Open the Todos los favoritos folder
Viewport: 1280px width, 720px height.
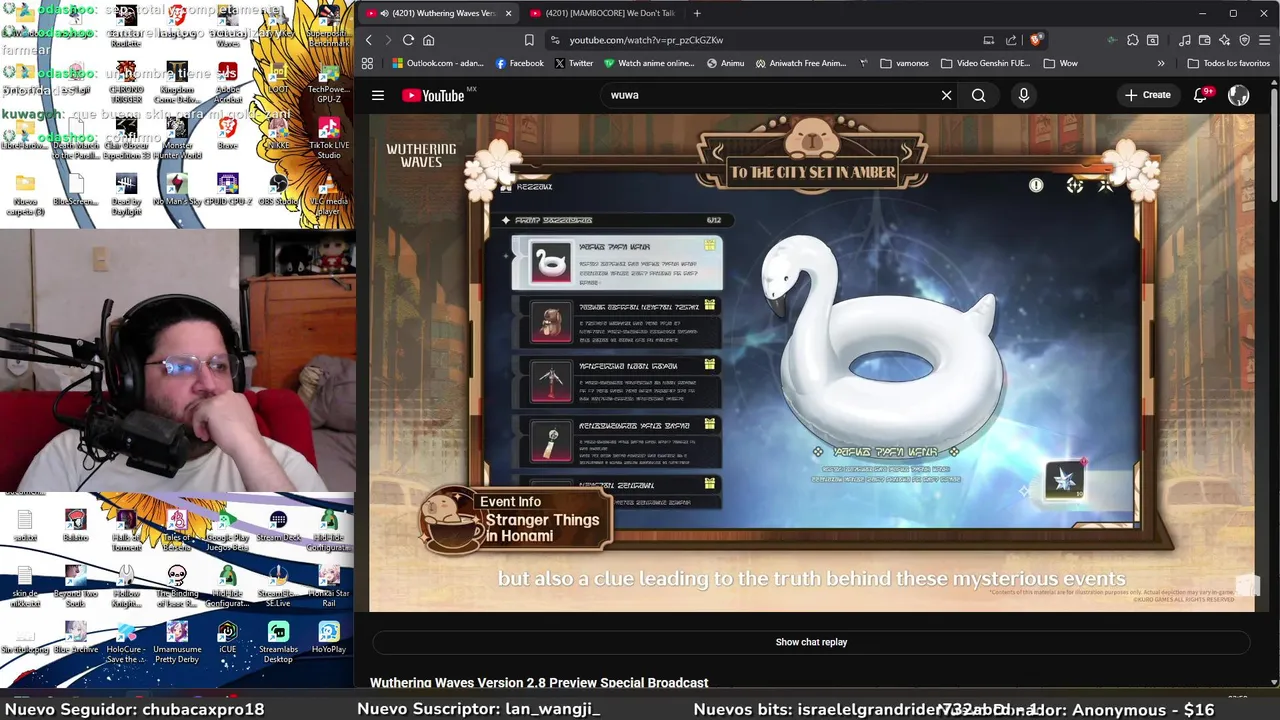[x=1228, y=63]
